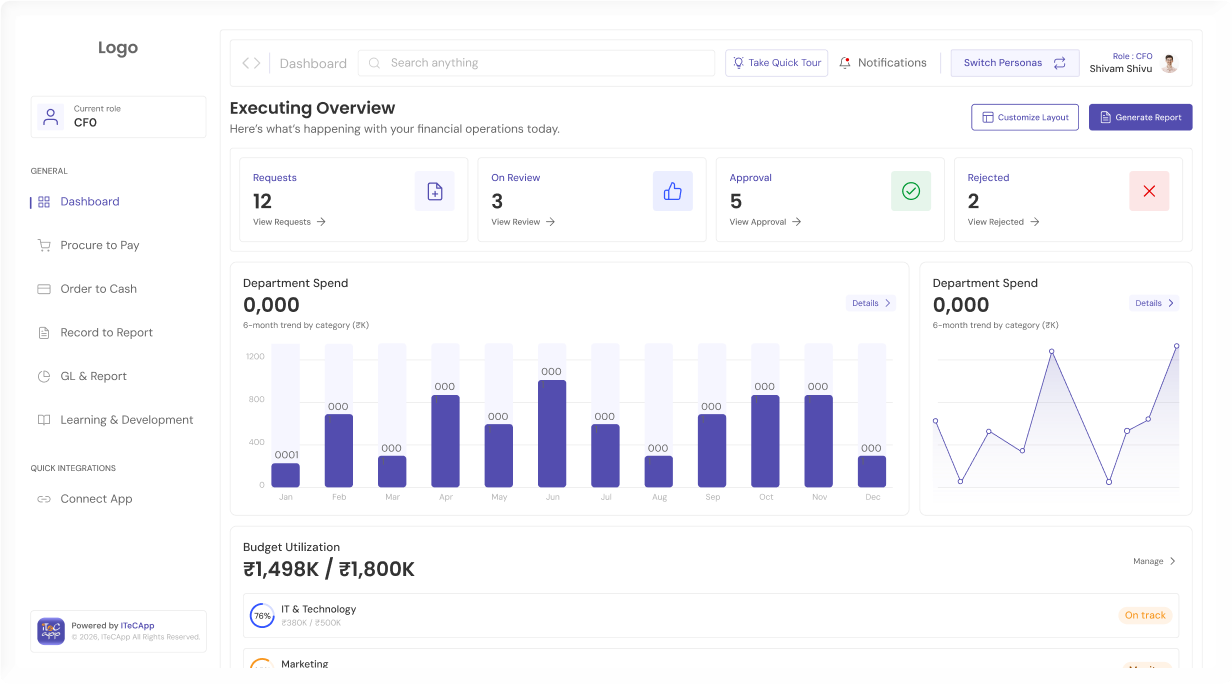Open Procure to Pay section

(x=100, y=245)
